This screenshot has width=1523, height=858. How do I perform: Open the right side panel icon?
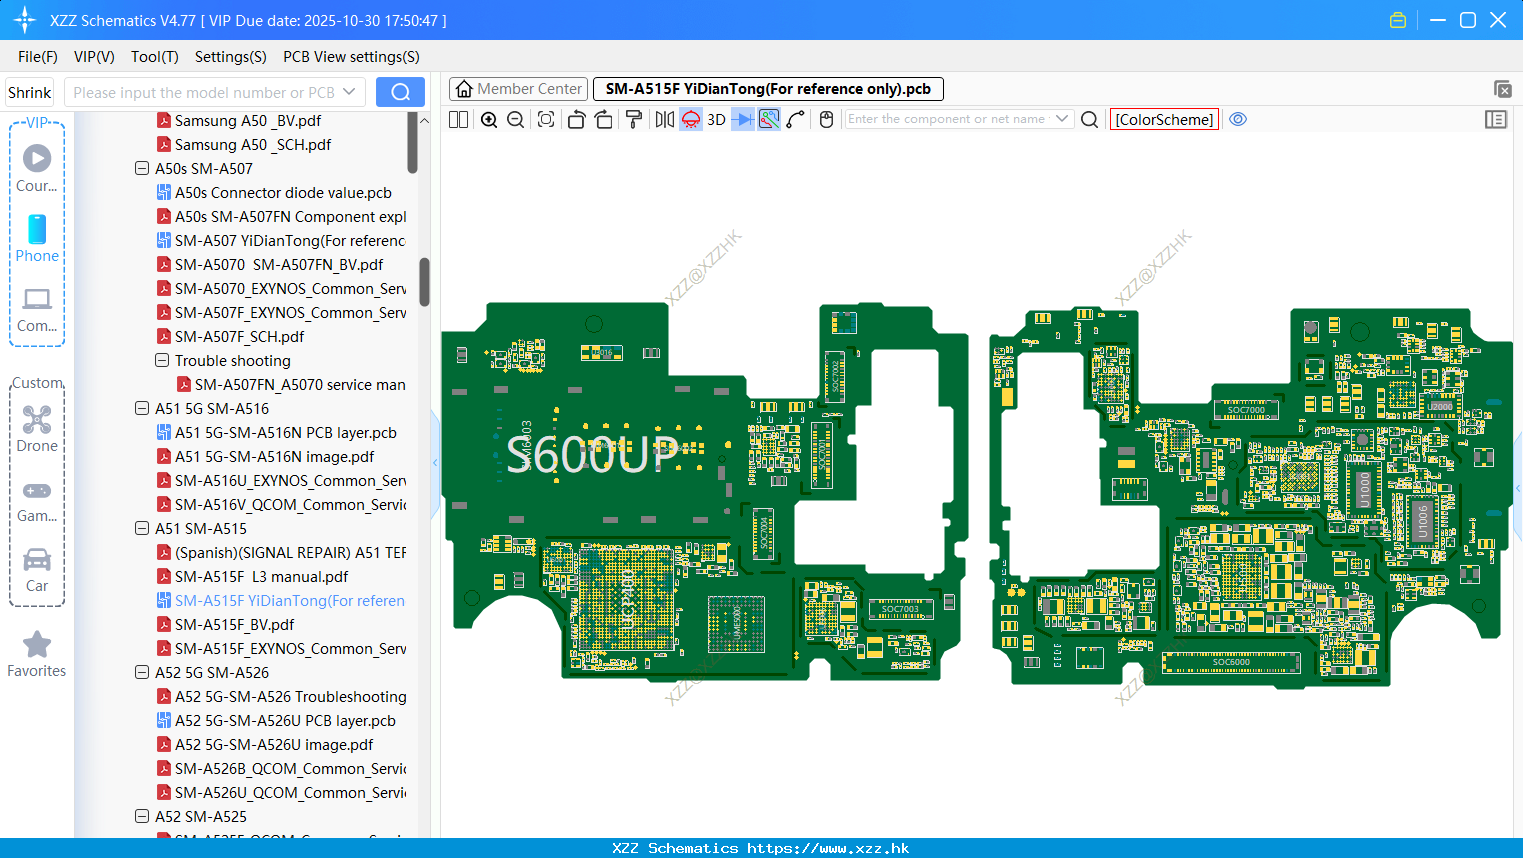pyautogui.click(x=1496, y=119)
